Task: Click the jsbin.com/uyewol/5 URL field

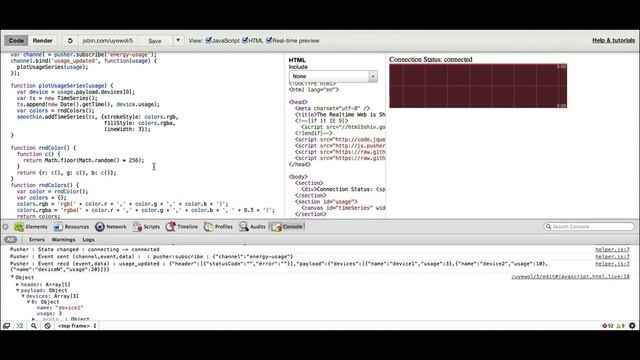Action: pyautogui.click(x=108, y=41)
